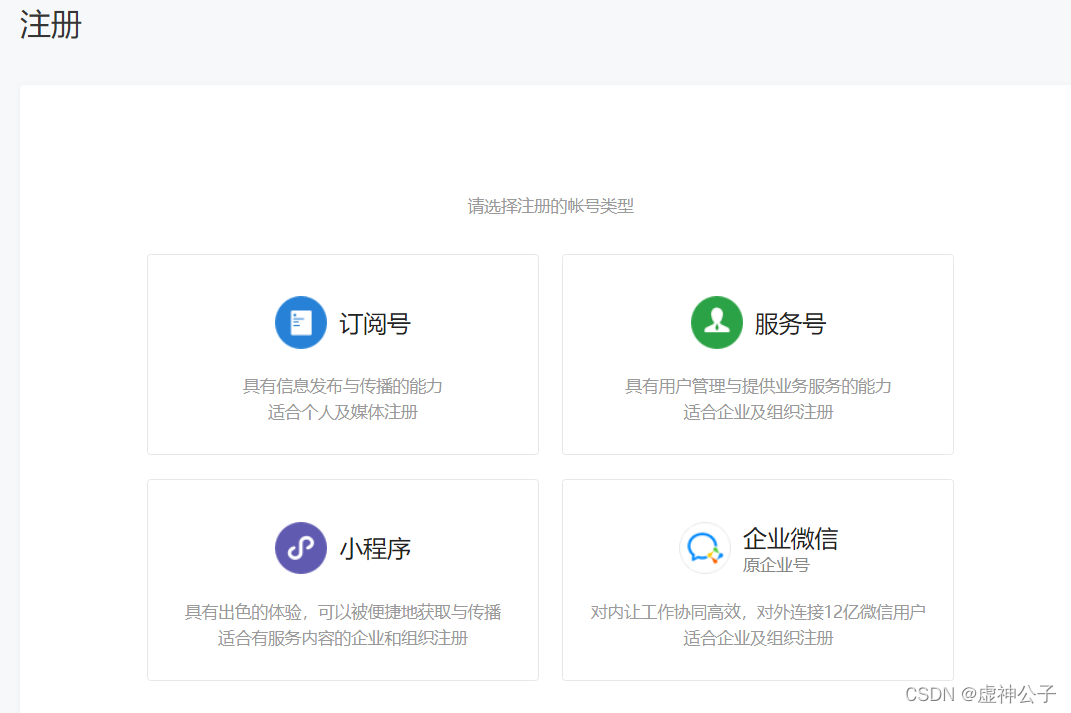
Task: Click 适合企业及组织注册 under 服务号
Action: (758, 413)
